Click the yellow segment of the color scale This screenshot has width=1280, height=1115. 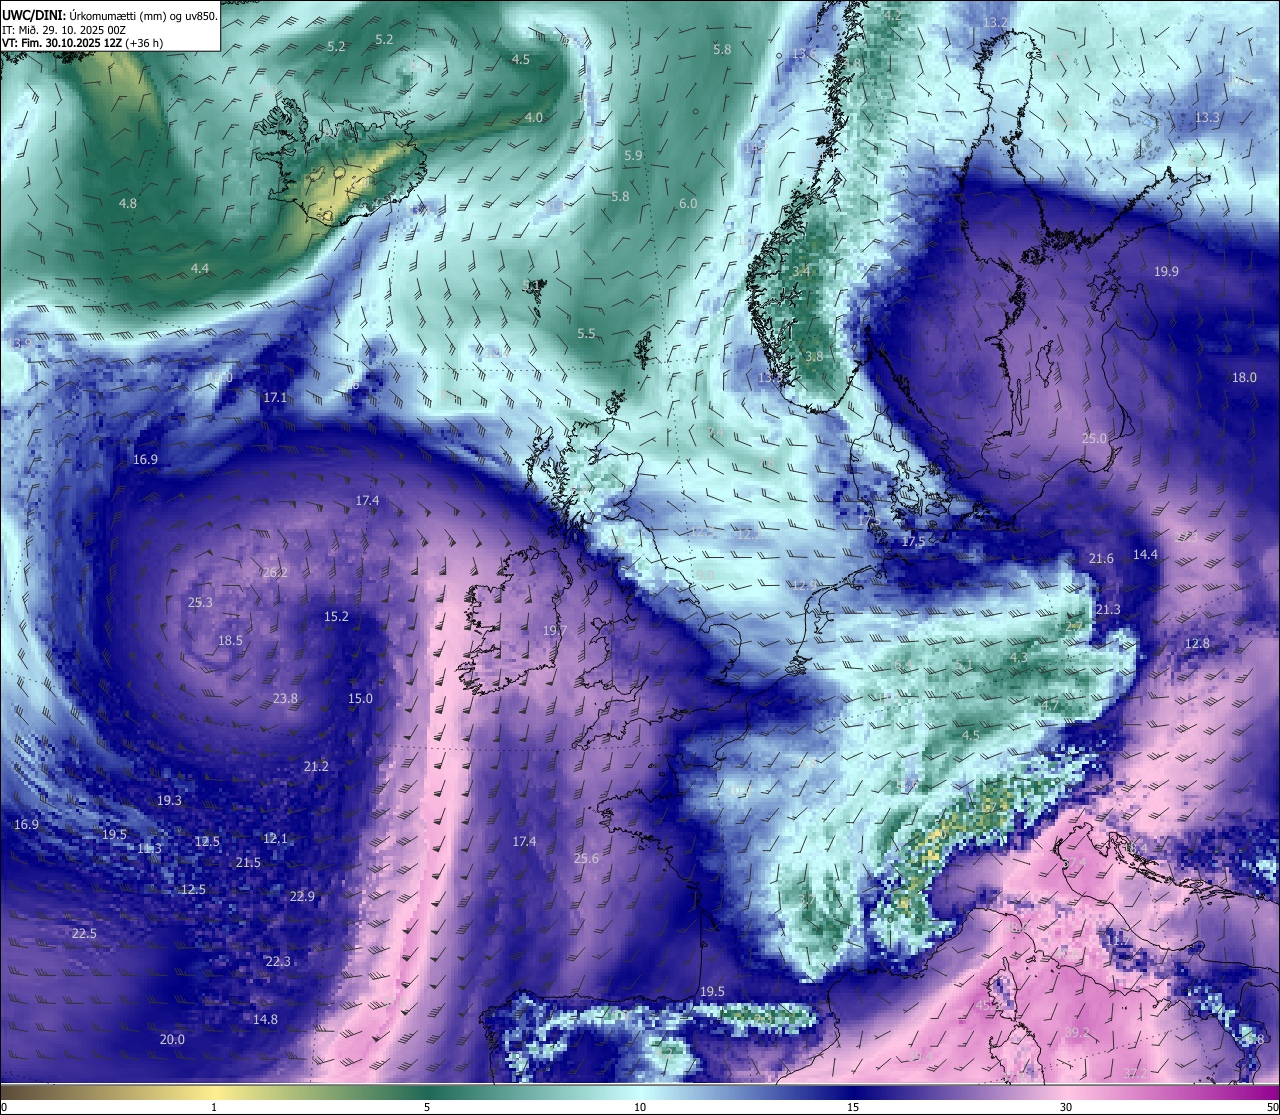click(214, 1091)
